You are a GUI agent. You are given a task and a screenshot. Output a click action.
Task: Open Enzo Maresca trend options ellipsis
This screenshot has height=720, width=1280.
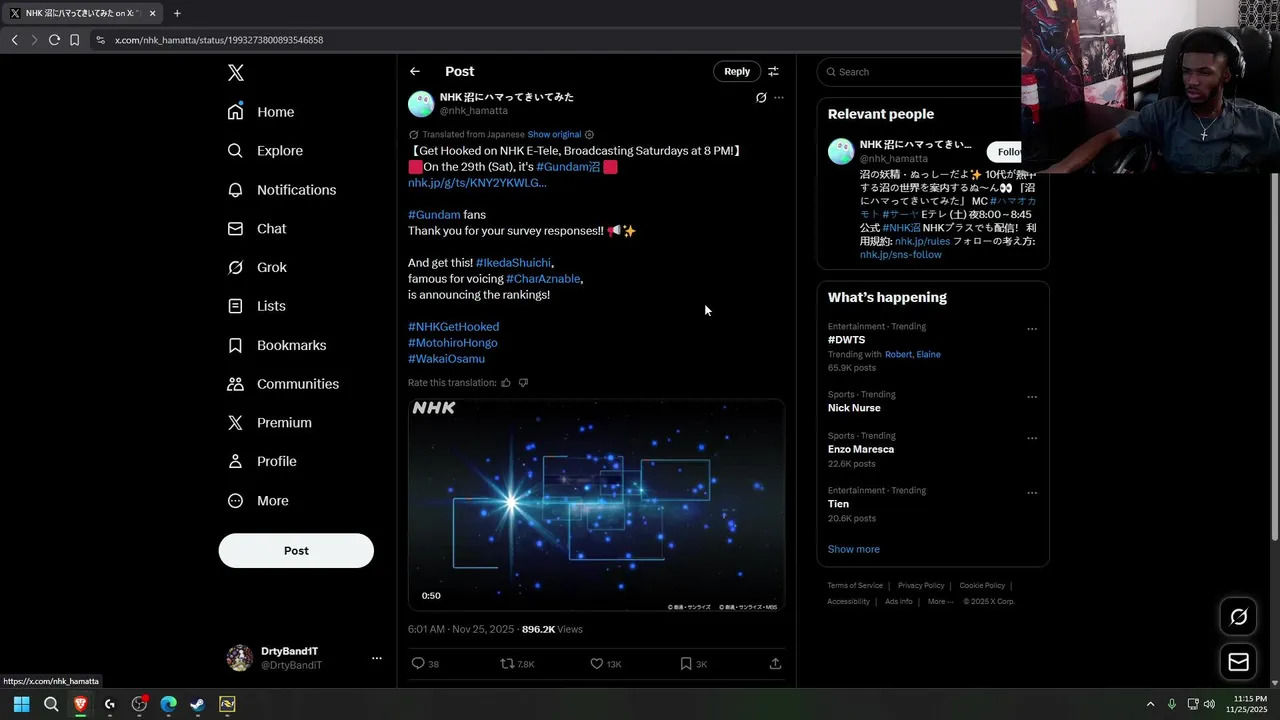(1032, 438)
